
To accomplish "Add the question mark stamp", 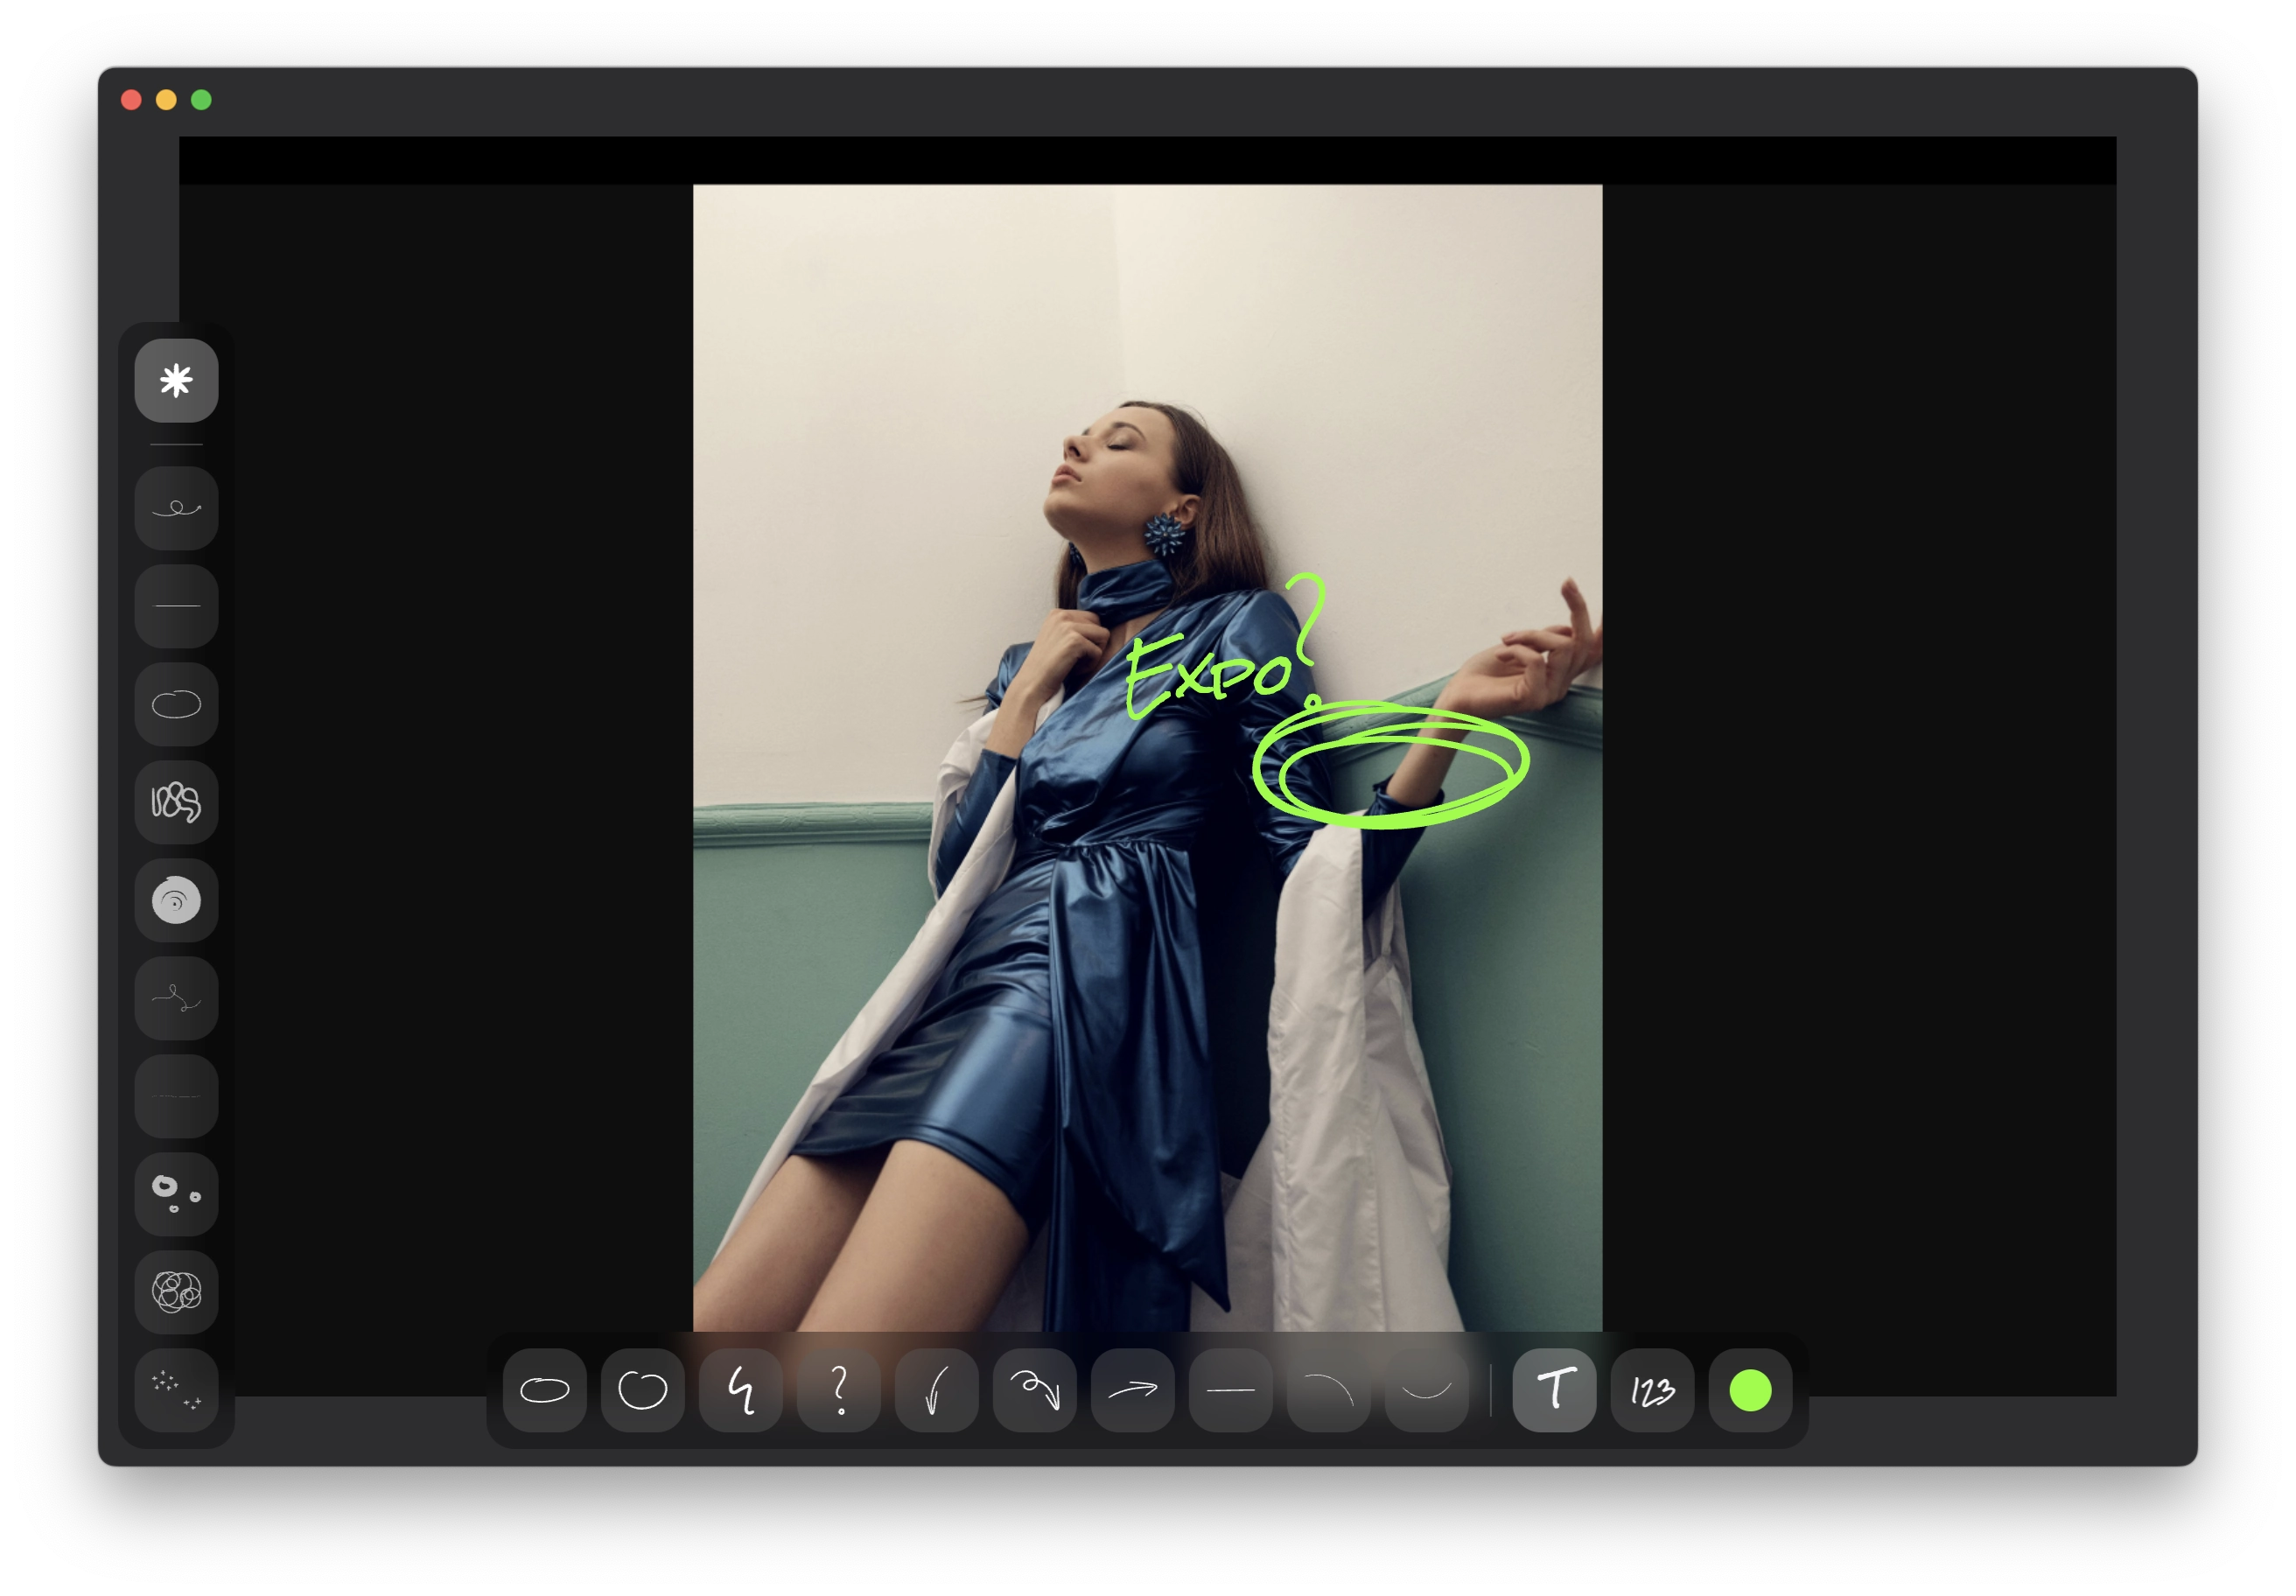I will point(839,1390).
